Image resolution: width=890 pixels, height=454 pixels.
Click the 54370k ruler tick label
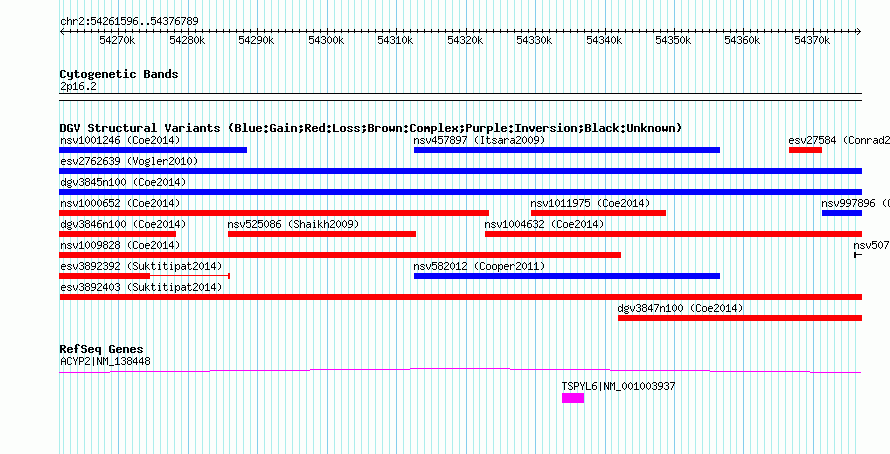(812, 40)
